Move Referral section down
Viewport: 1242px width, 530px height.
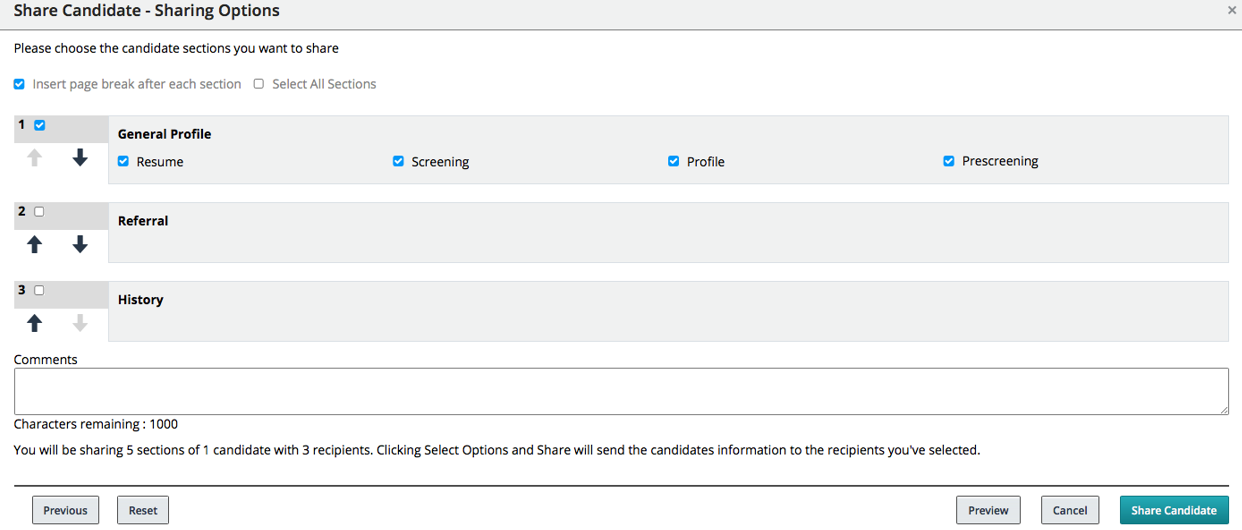(80, 245)
